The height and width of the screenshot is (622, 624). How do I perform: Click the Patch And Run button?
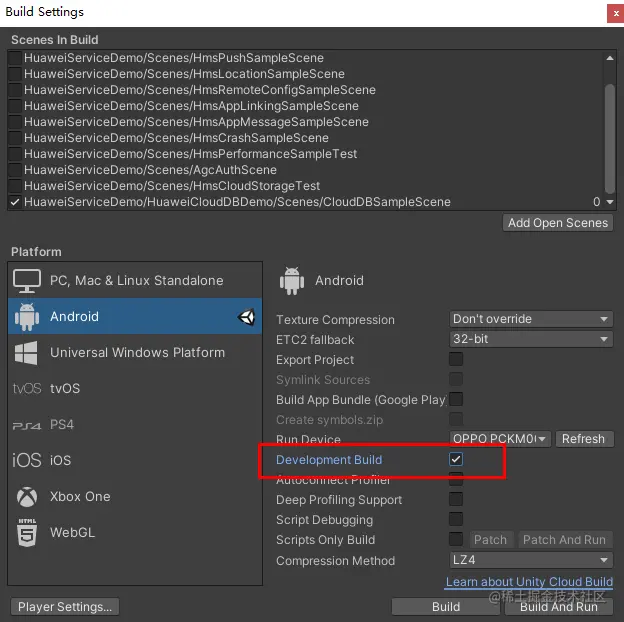click(564, 540)
